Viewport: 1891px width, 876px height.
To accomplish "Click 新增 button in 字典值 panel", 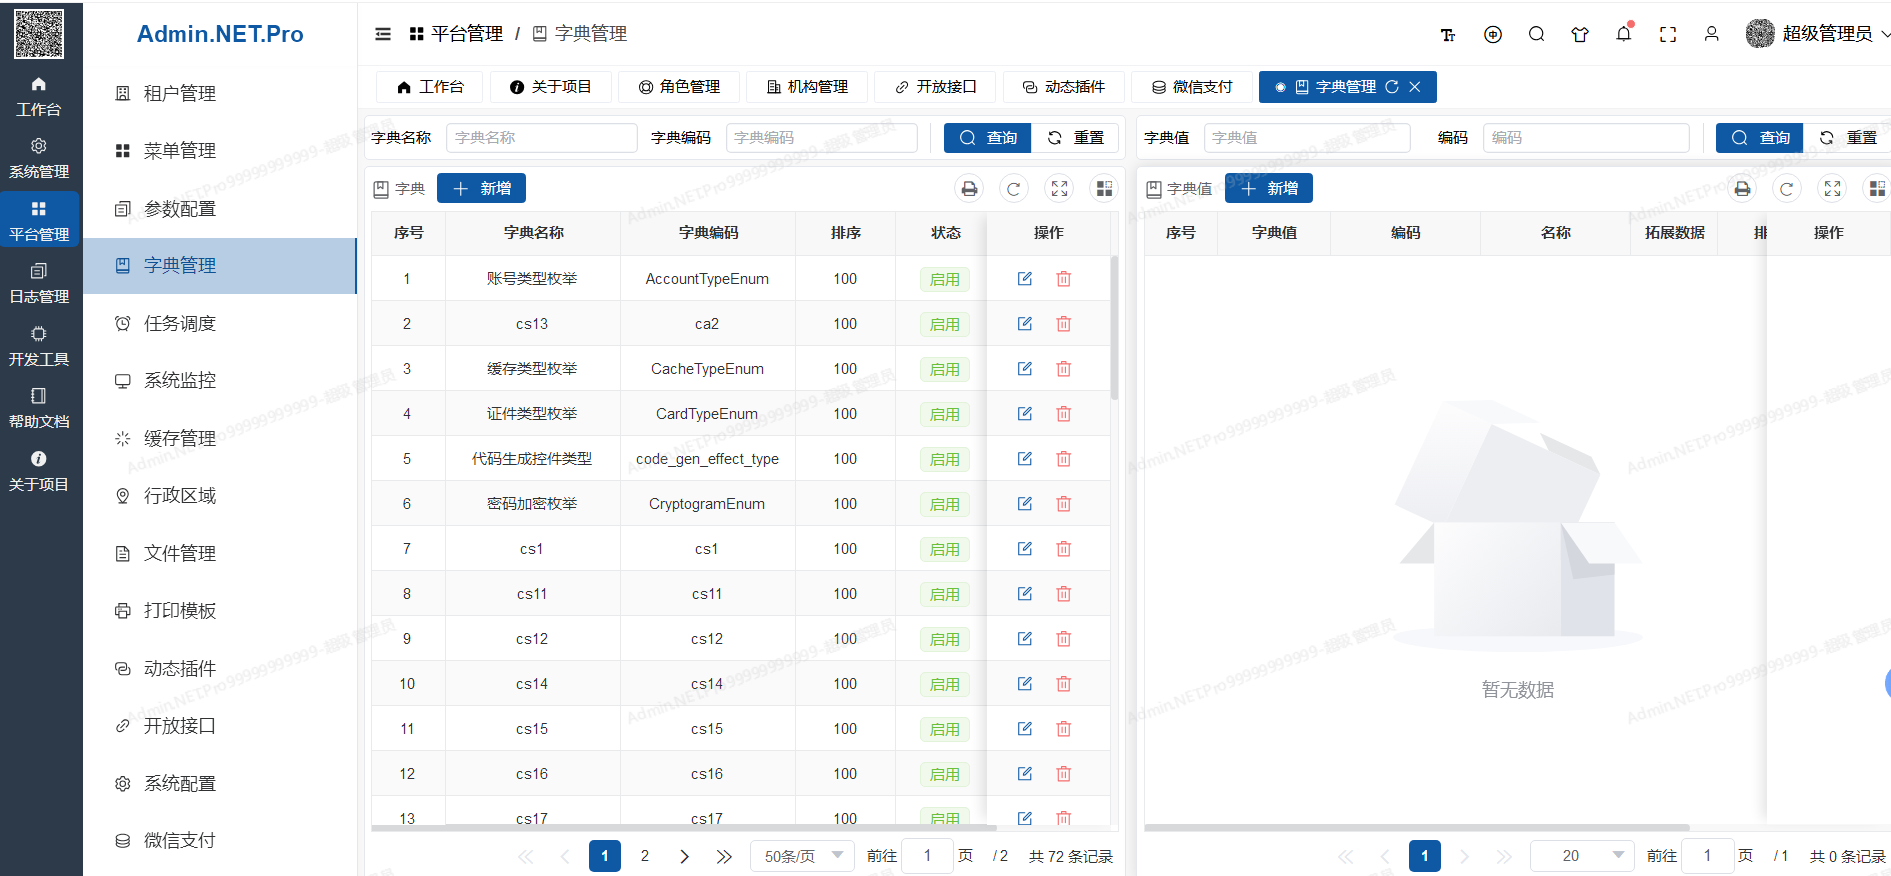I will tap(1269, 188).
